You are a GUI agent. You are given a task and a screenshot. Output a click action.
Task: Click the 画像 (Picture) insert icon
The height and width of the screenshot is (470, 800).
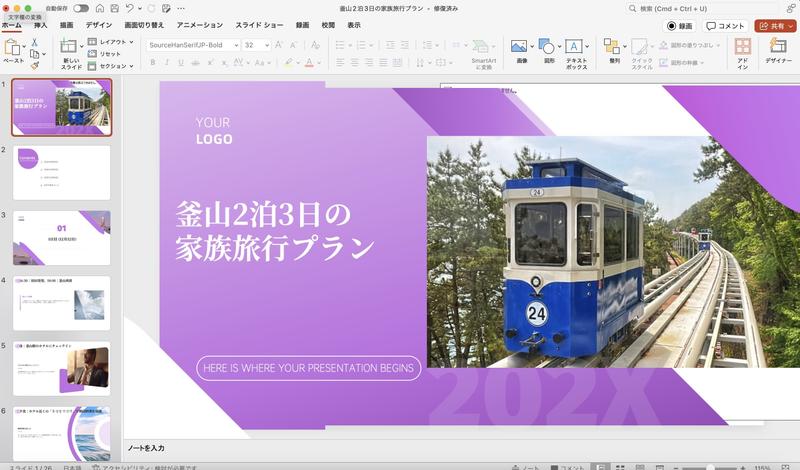coord(519,46)
